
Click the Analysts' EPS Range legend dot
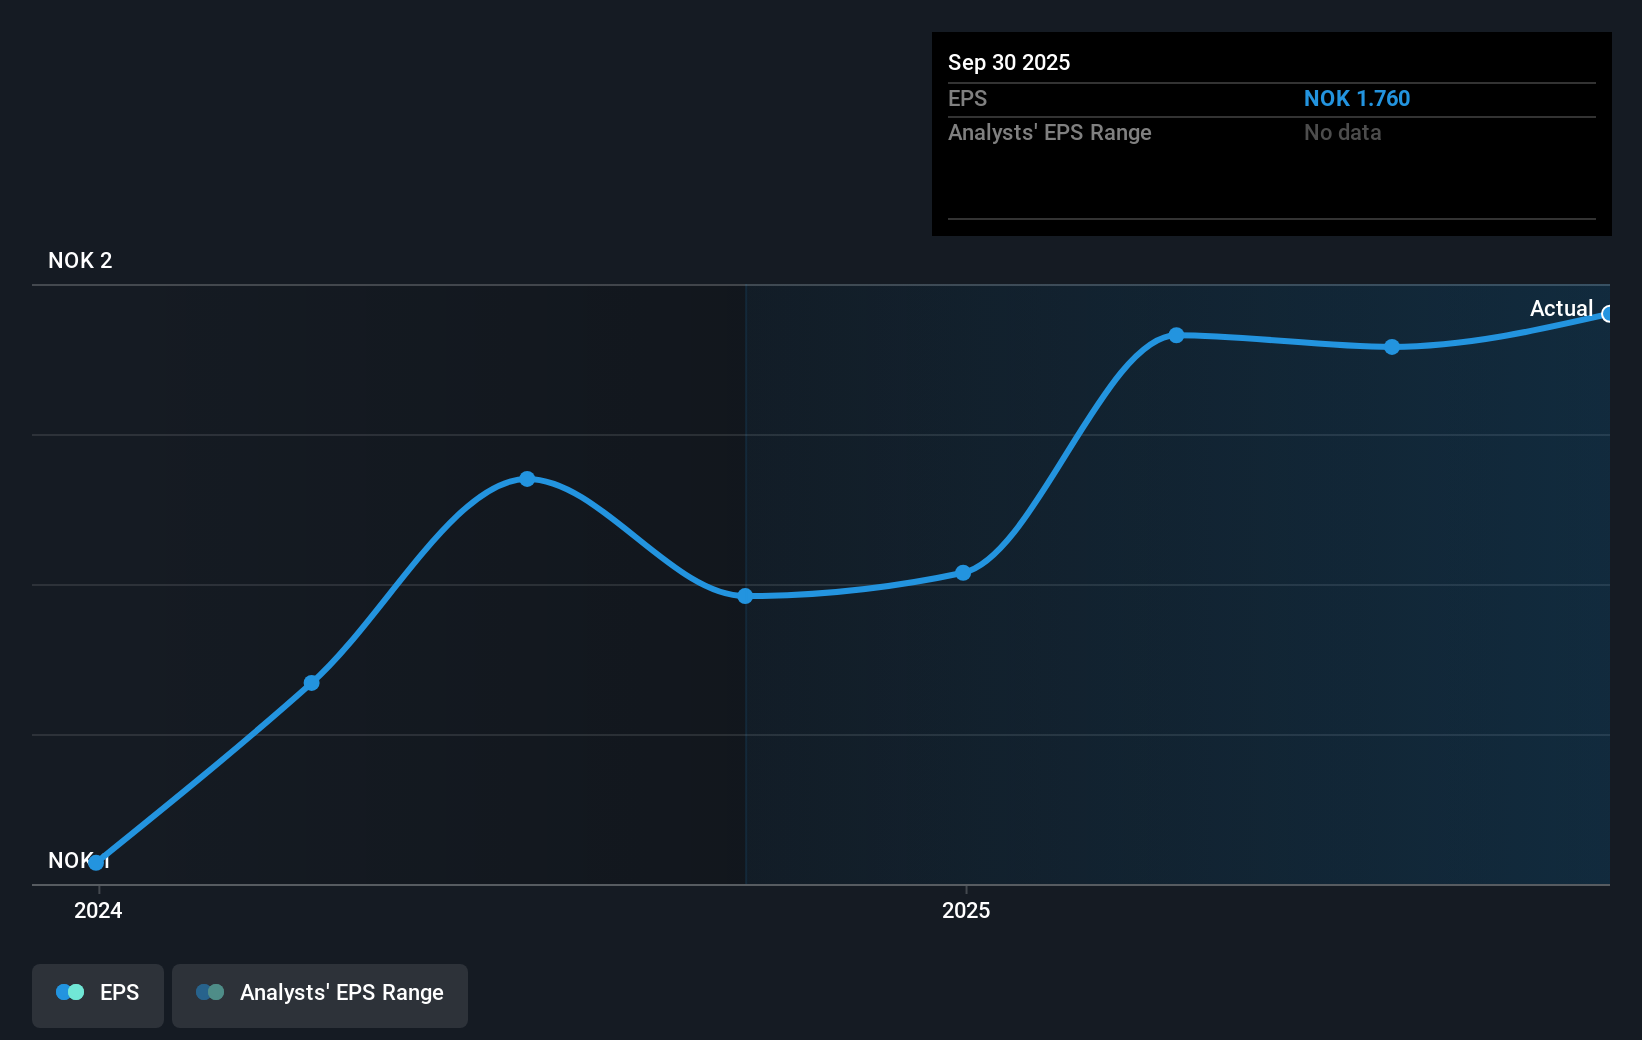[210, 991]
